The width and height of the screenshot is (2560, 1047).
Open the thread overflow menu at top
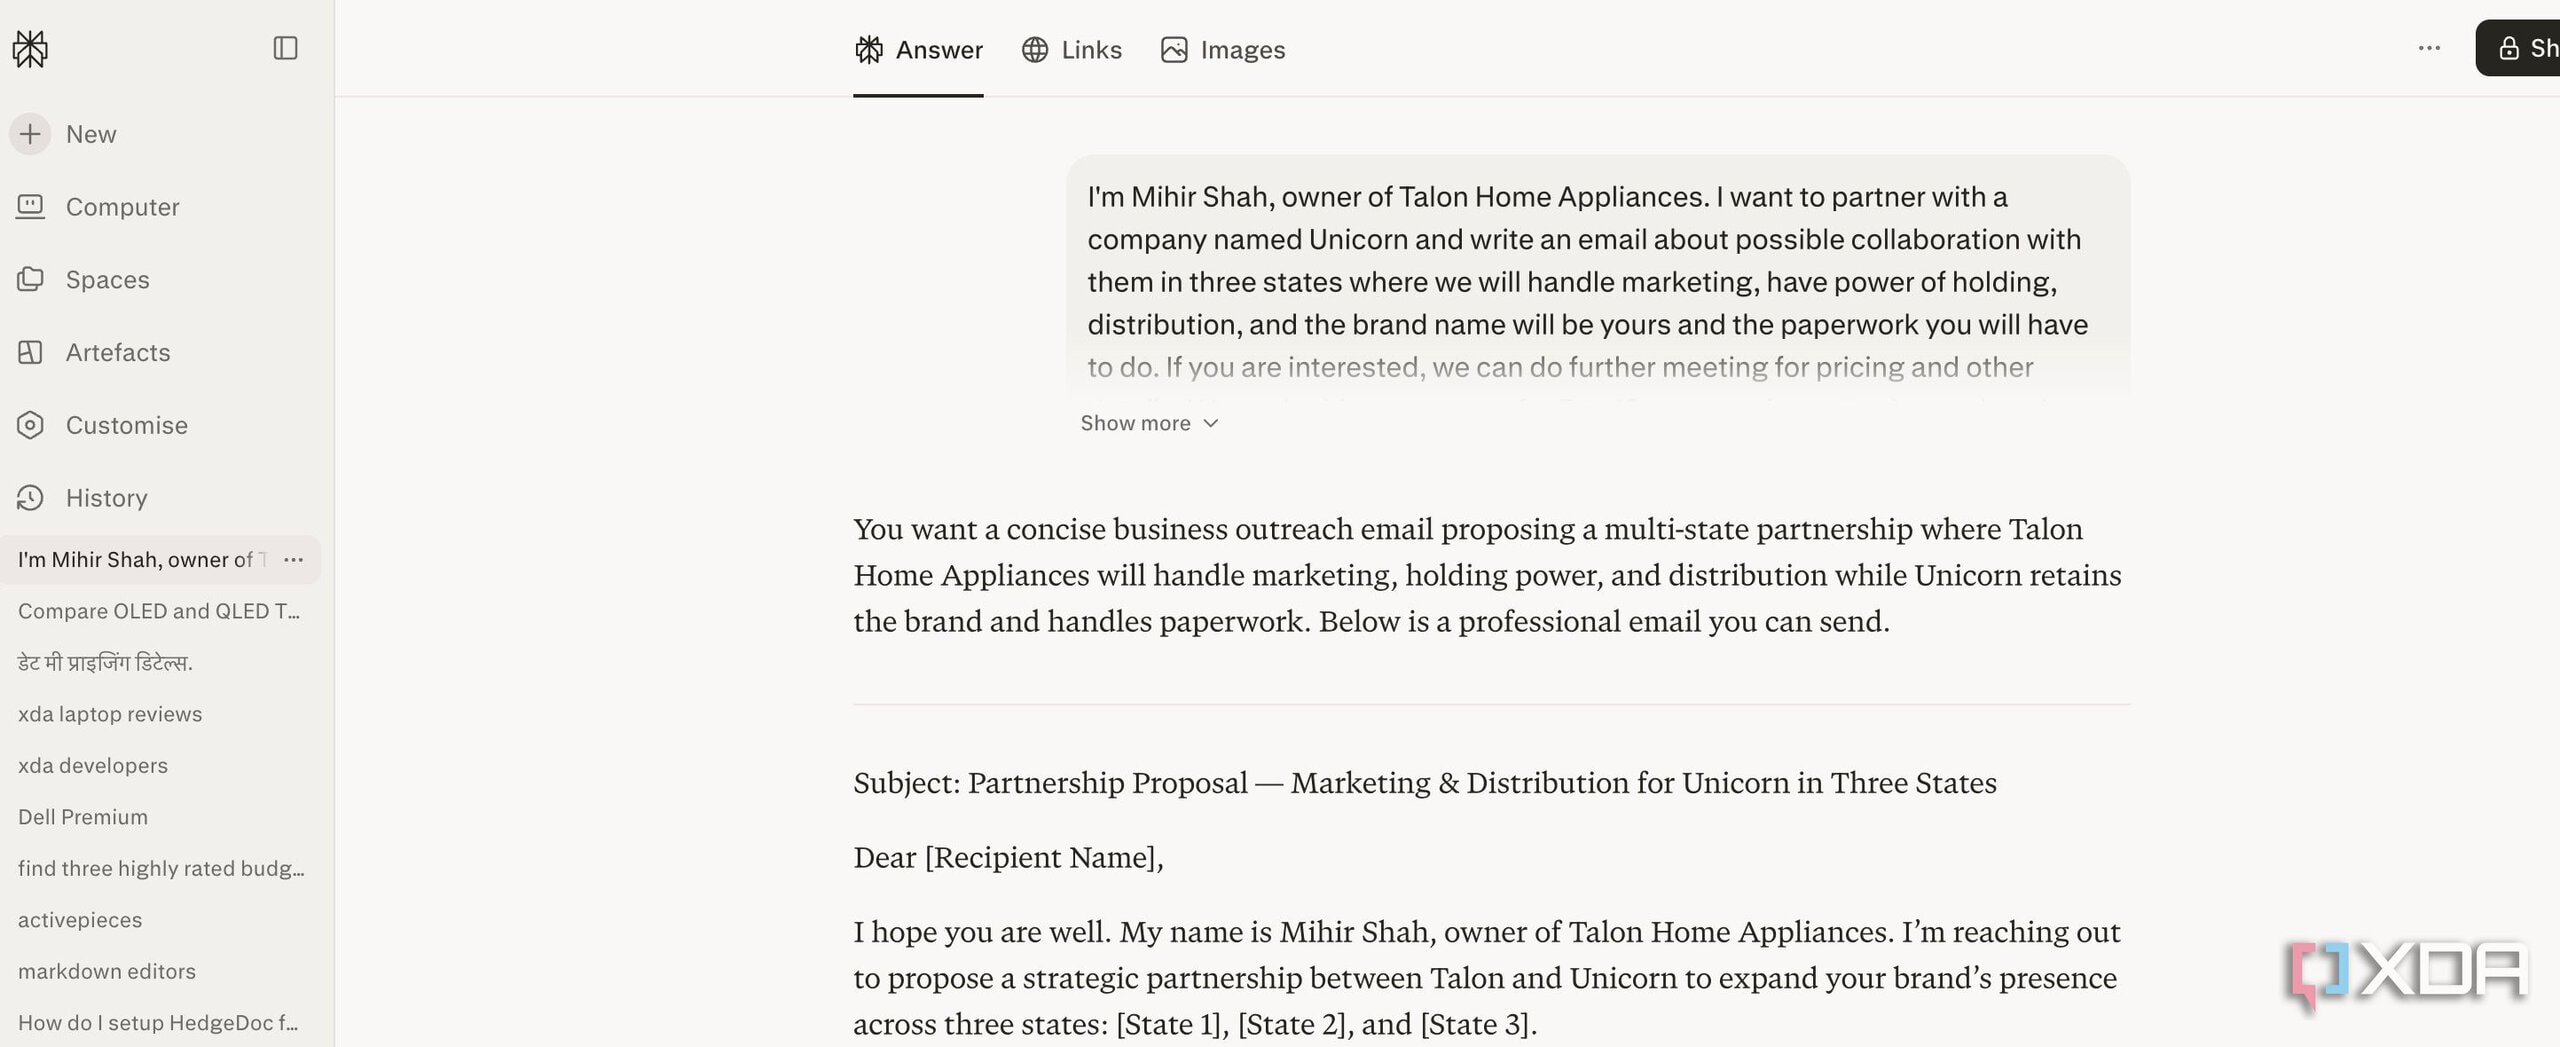coord(2429,48)
